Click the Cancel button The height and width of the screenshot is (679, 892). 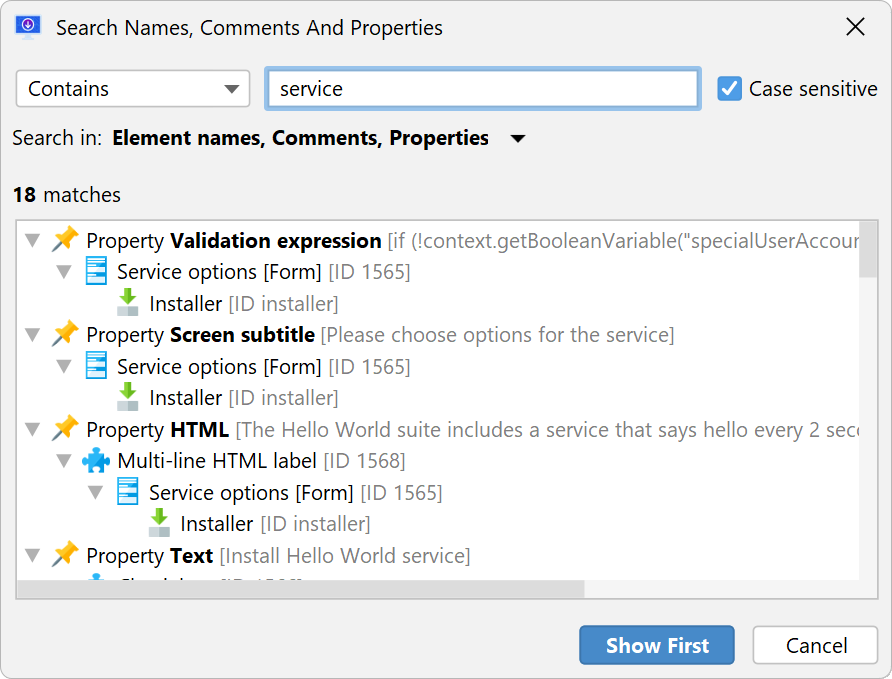(x=816, y=645)
